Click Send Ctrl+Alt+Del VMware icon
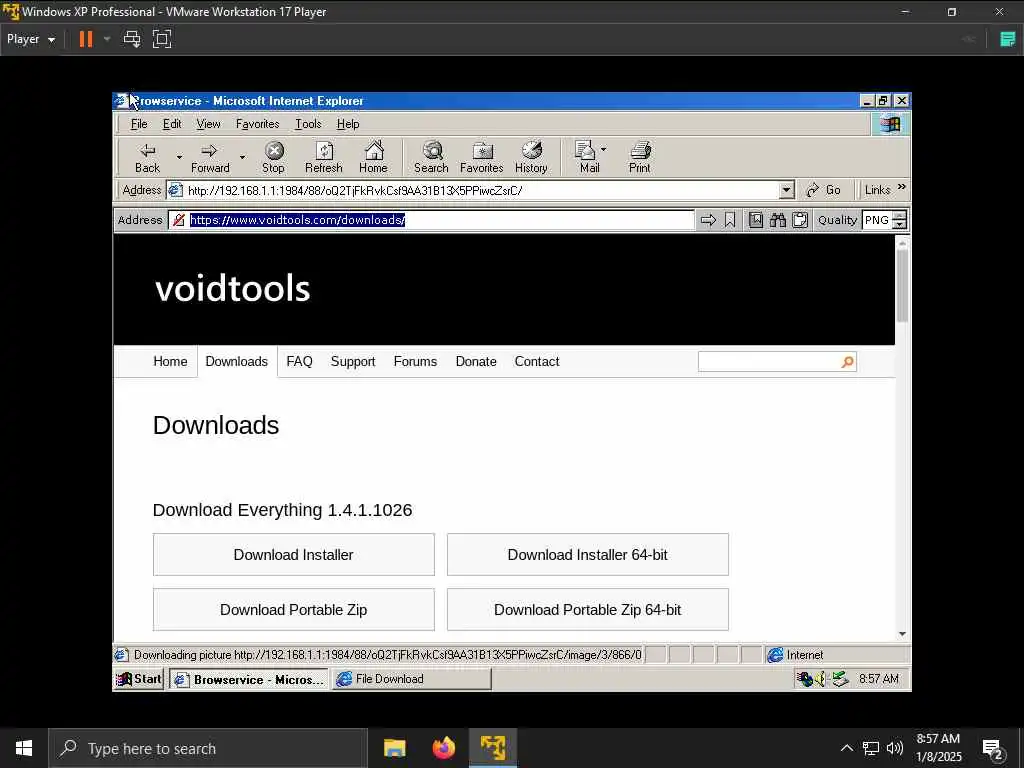 point(132,39)
